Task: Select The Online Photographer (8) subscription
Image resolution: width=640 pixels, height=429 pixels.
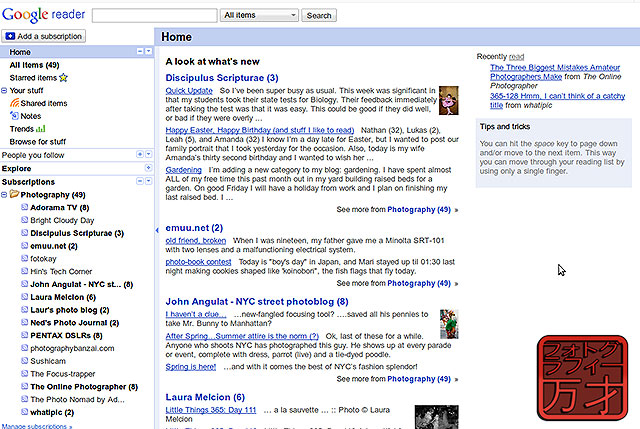Action: pos(84,387)
